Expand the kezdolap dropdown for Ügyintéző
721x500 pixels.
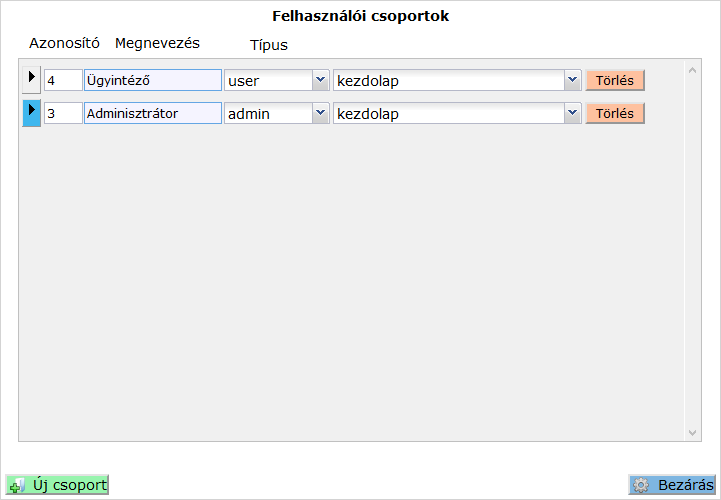tap(572, 81)
